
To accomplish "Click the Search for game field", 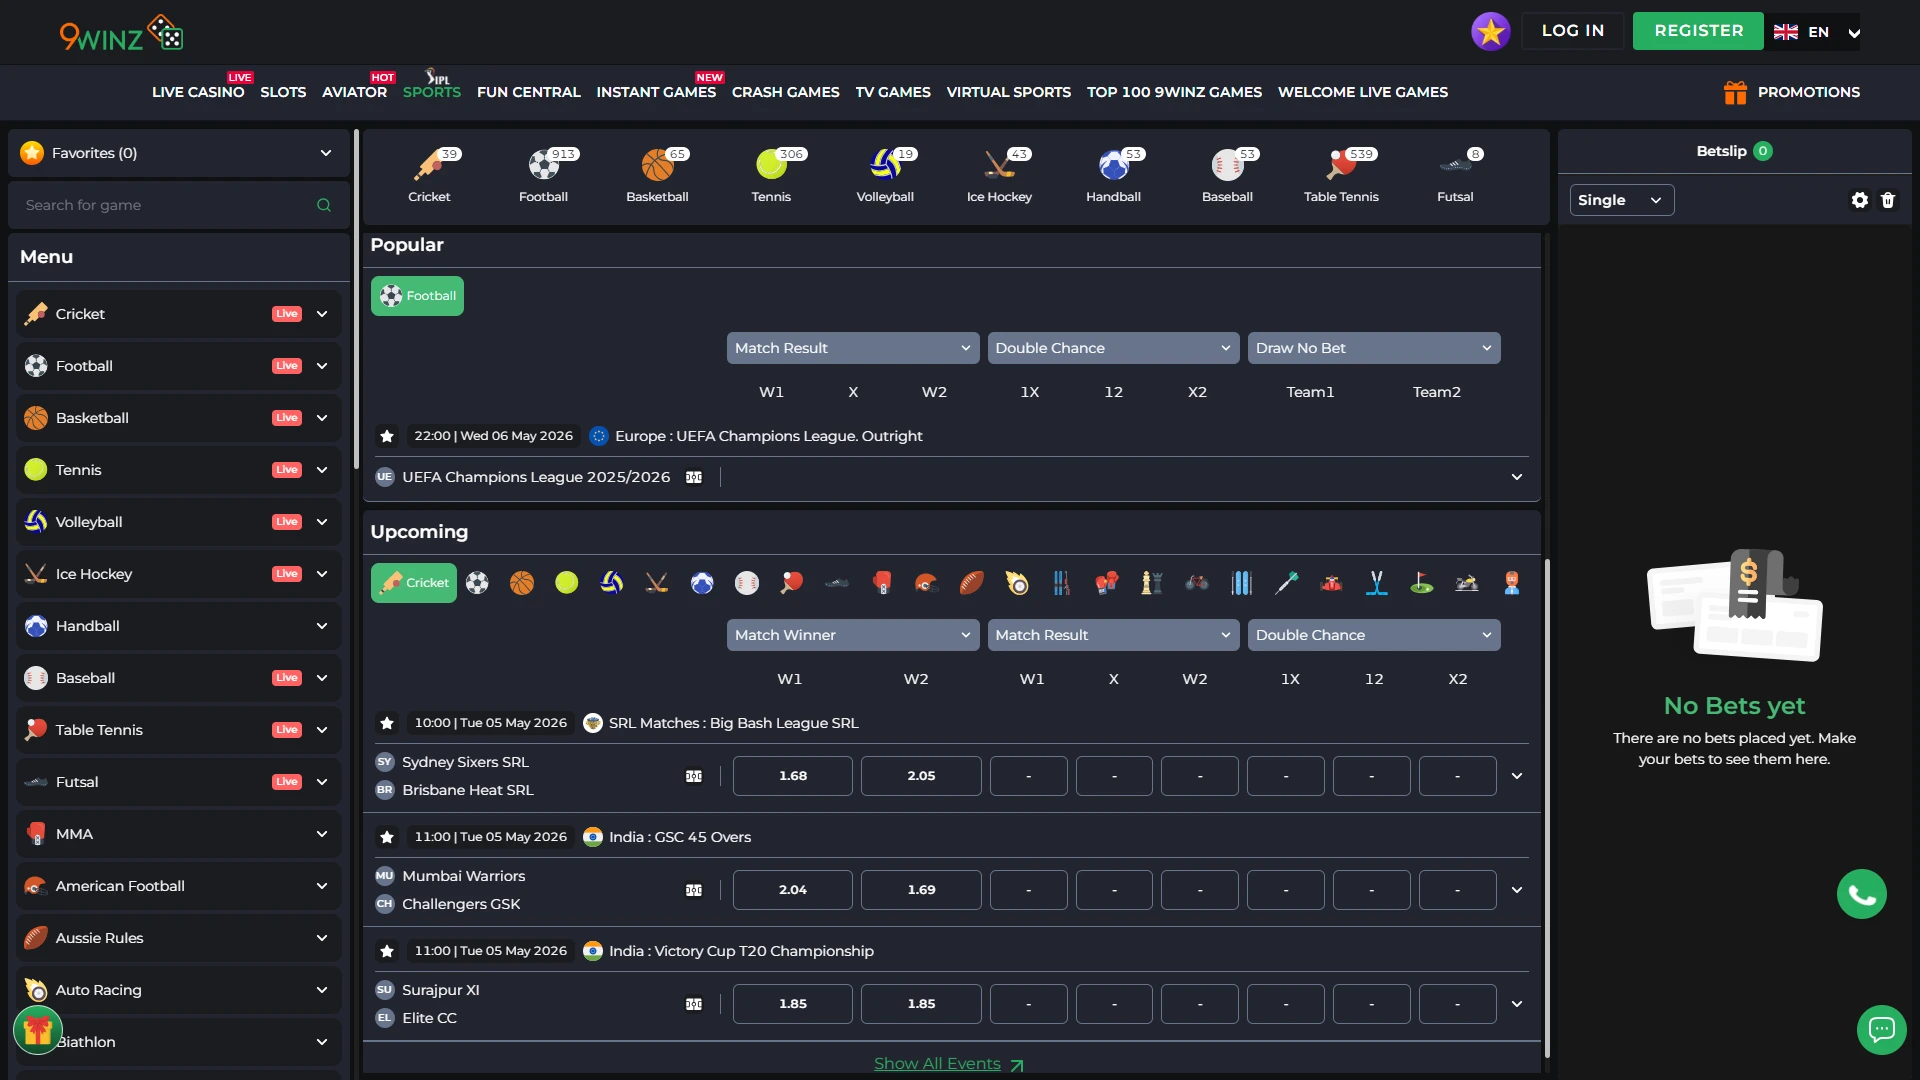I will (x=179, y=205).
